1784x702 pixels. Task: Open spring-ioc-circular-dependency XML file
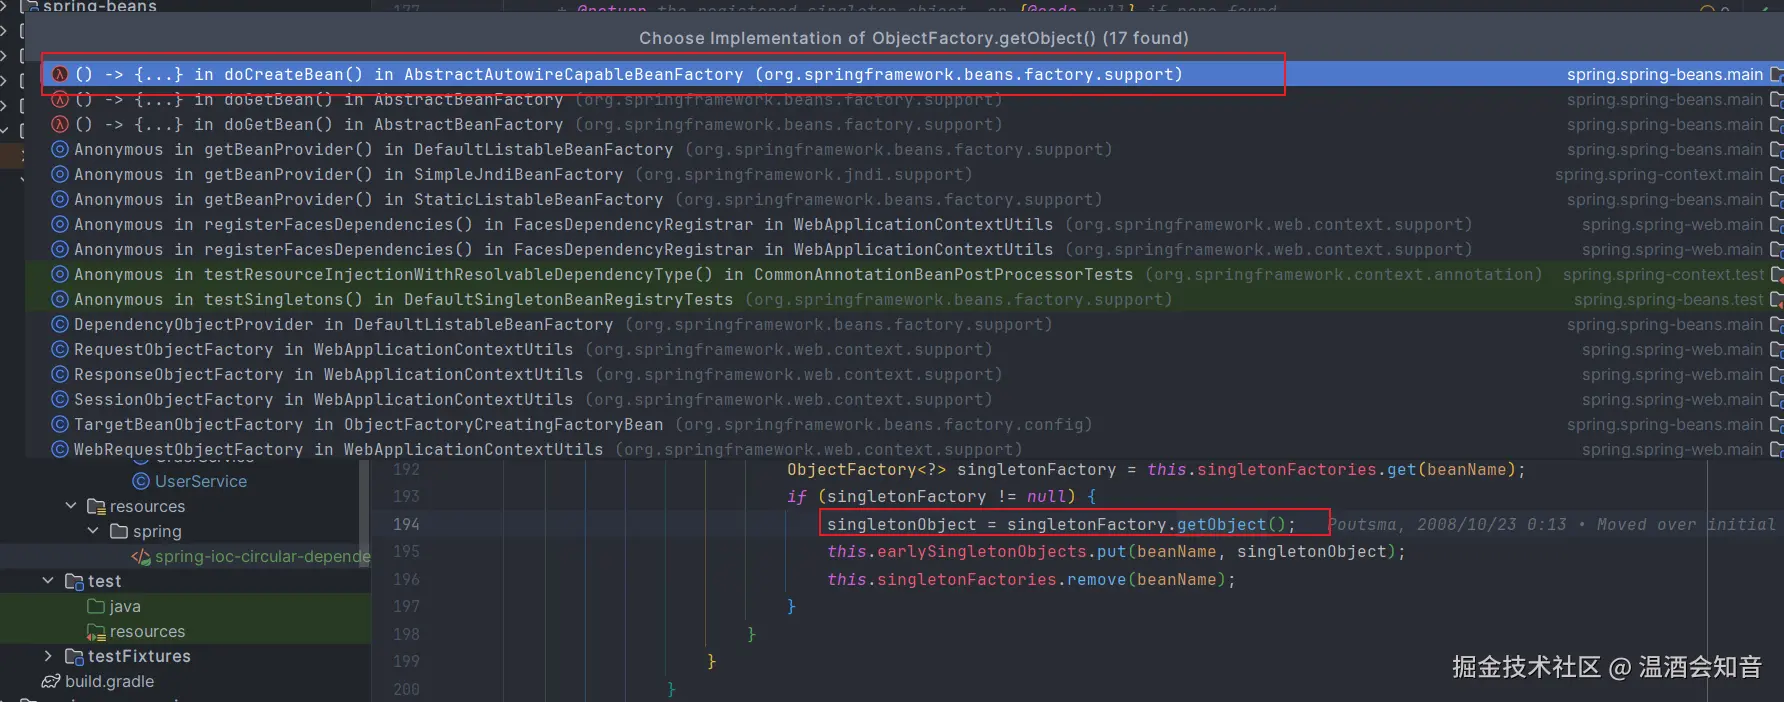click(x=262, y=556)
